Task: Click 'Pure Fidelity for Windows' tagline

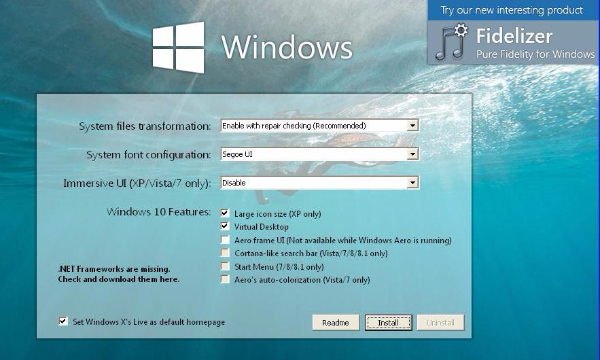Action: [x=535, y=54]
